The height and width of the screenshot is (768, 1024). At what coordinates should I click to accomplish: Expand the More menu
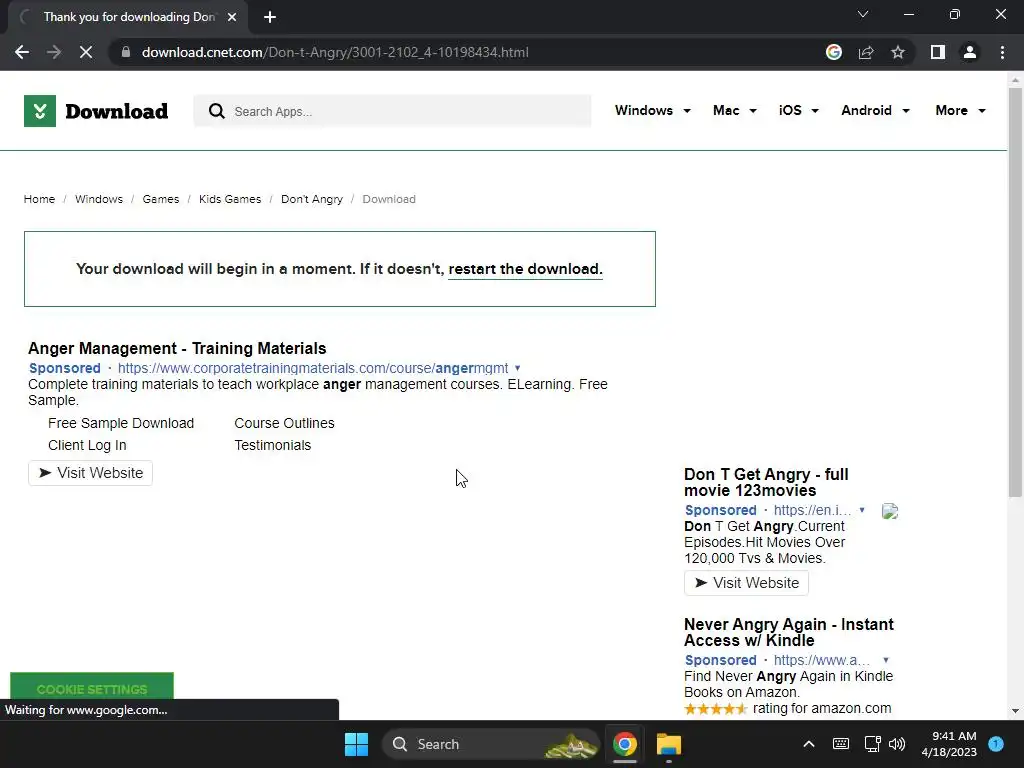point(960,110)
